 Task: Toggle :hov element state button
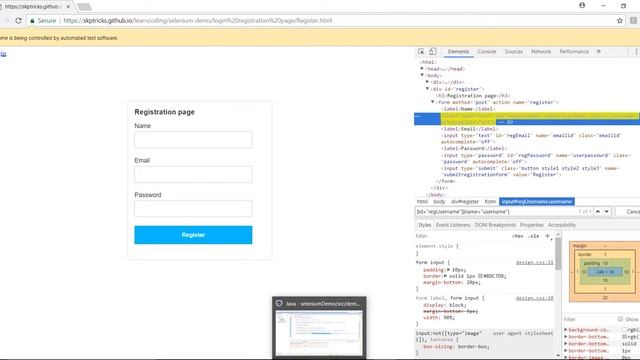[518, 236]
